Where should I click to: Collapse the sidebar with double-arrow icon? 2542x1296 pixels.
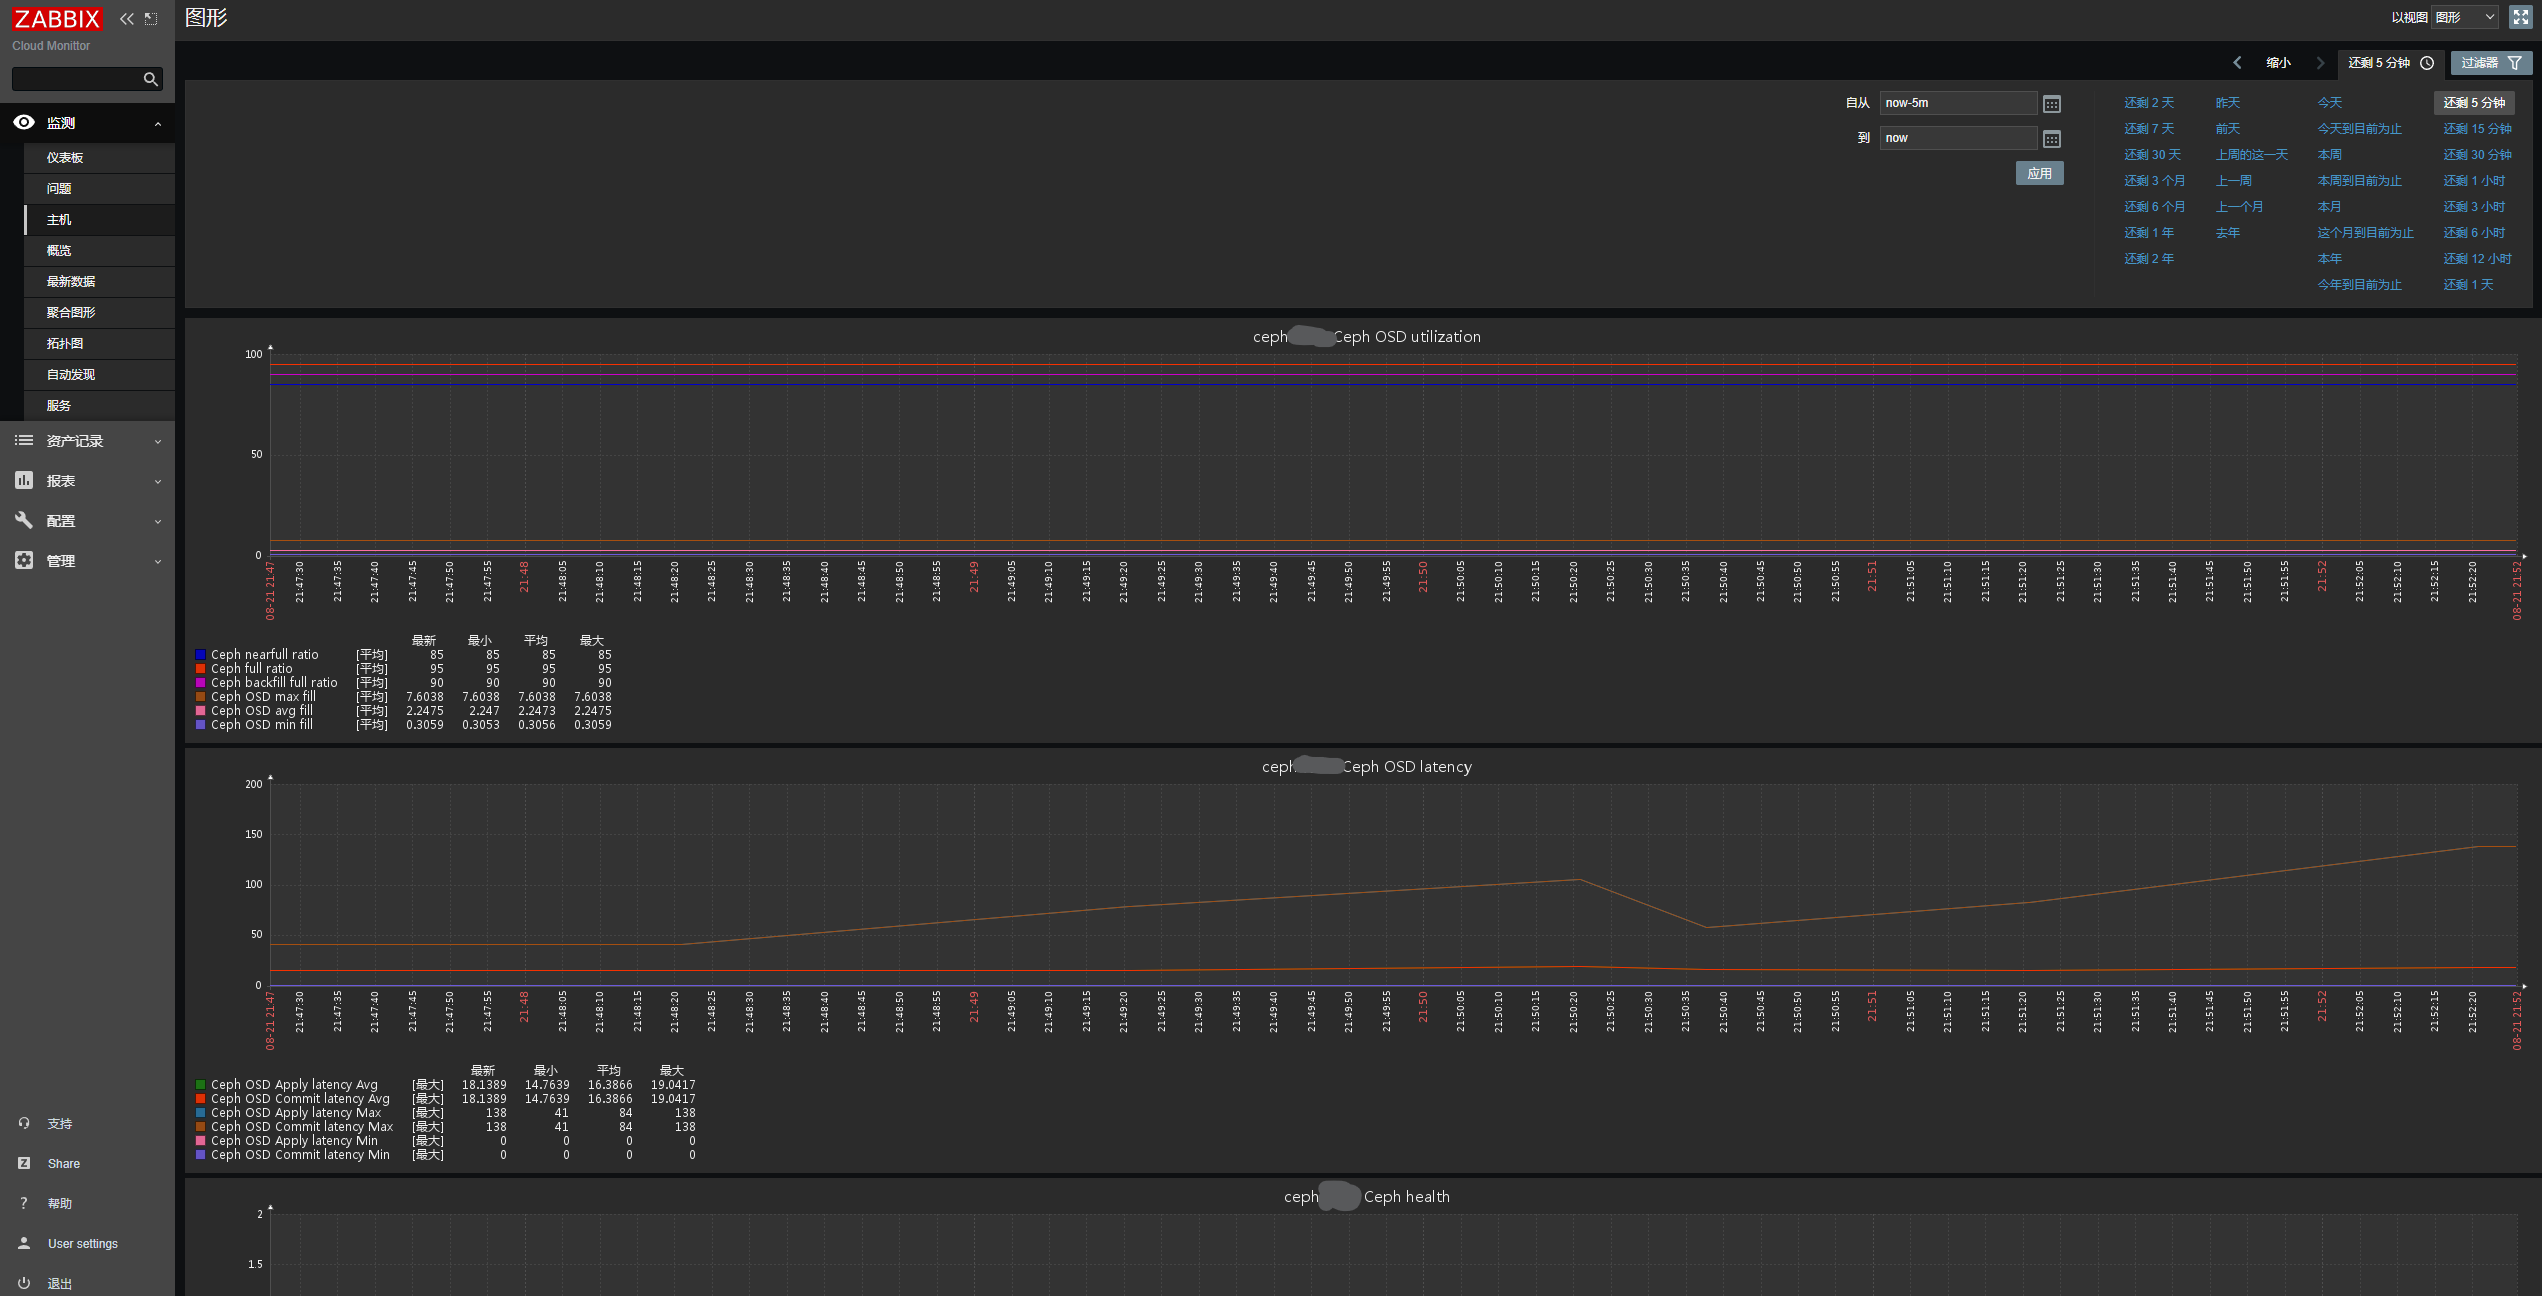tap(127, 19)
